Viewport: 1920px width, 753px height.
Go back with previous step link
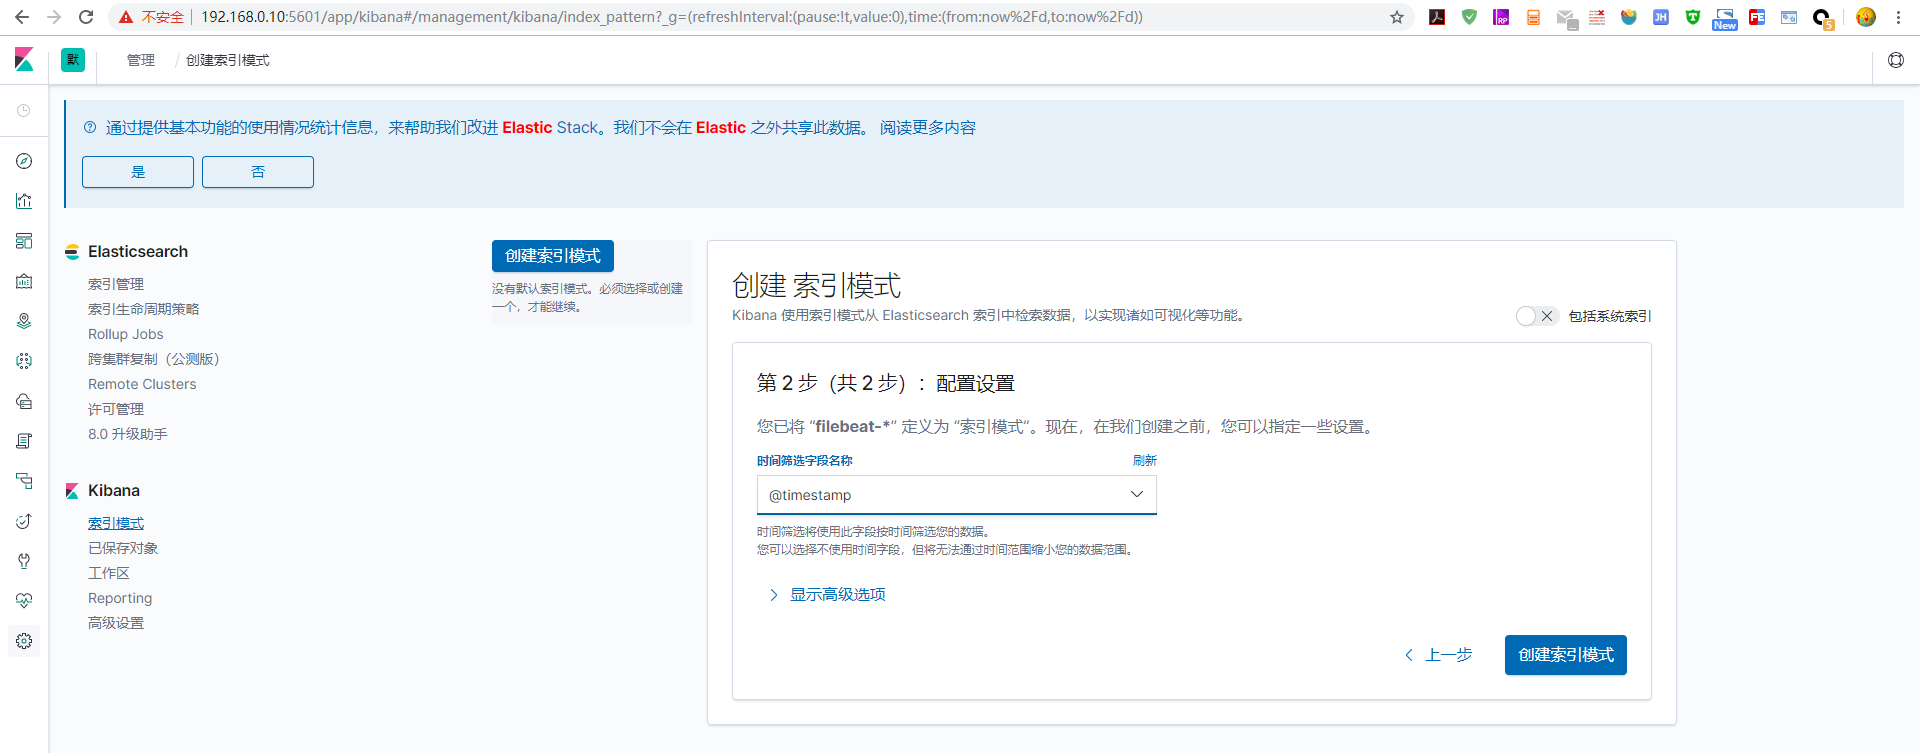(x=1439, y=655)
